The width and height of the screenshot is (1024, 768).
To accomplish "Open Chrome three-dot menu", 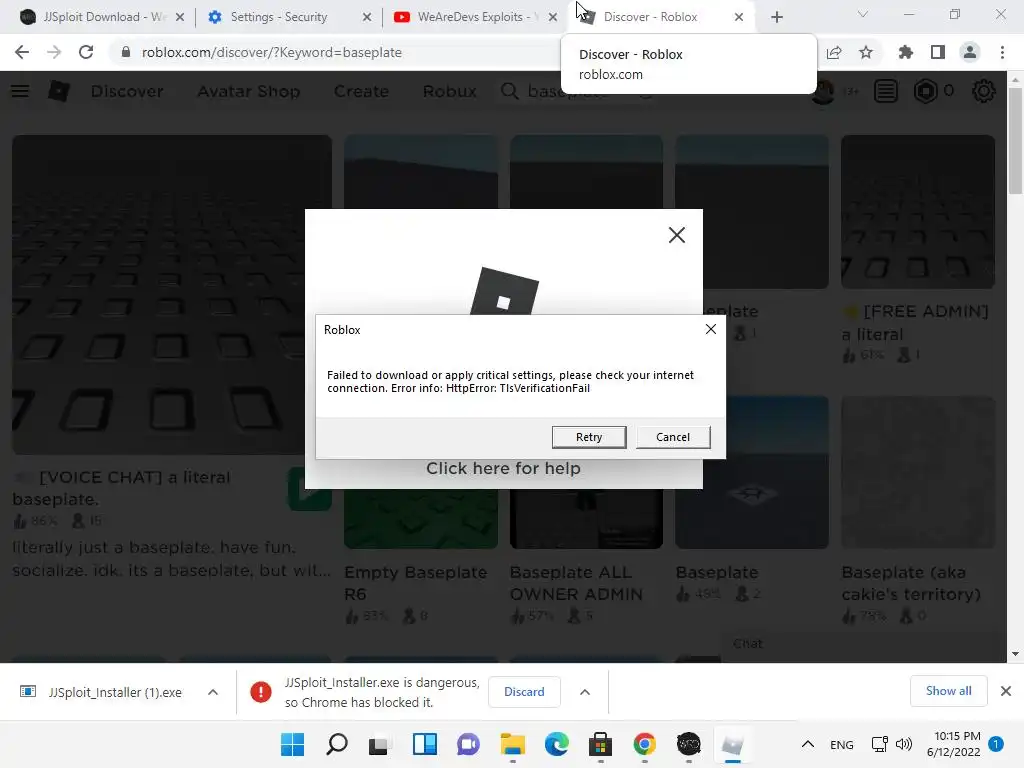I will (1002, 52).
